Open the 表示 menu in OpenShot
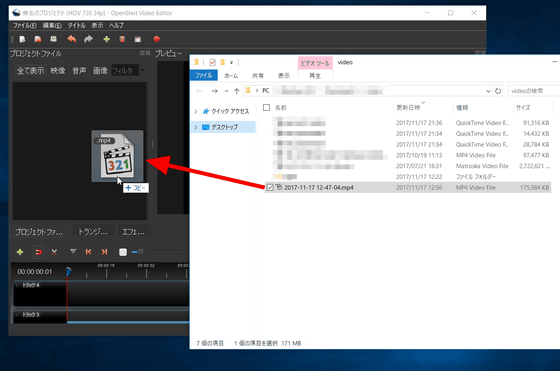Screen dimensions: 560x371 pyautogui.click(x=98, y=25)
